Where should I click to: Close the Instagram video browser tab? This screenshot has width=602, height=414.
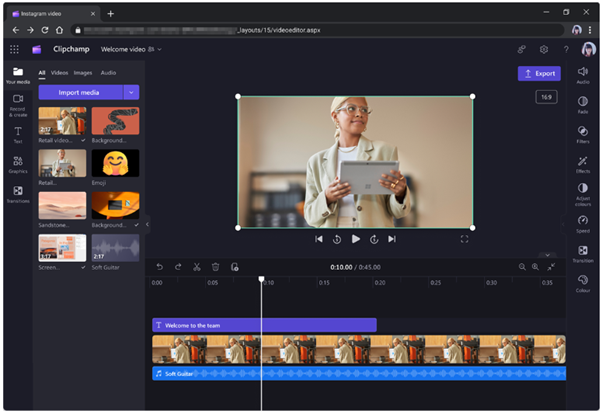[93, 13]
